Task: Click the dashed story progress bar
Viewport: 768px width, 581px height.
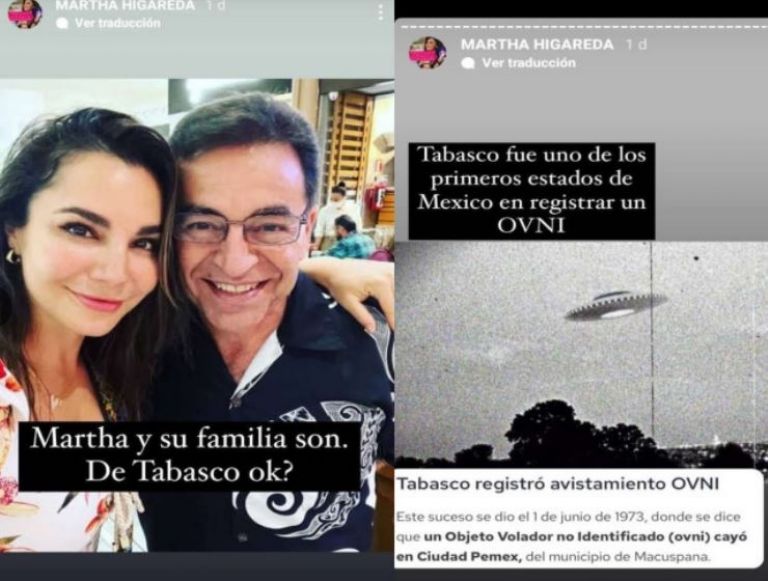Action: coord(581,26)
